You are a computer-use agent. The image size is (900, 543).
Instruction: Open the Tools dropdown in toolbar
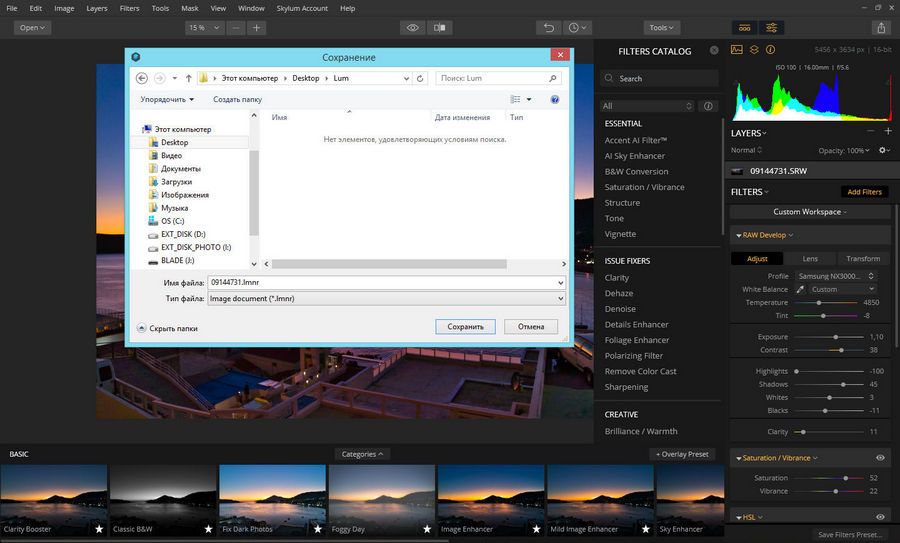pyautogui.click(x=661, y=28)
